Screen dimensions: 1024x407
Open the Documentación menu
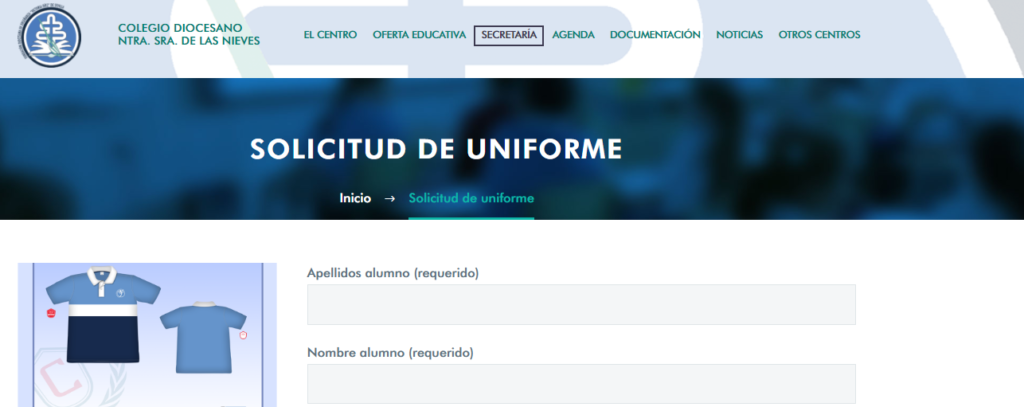click(x=655, y=35)
